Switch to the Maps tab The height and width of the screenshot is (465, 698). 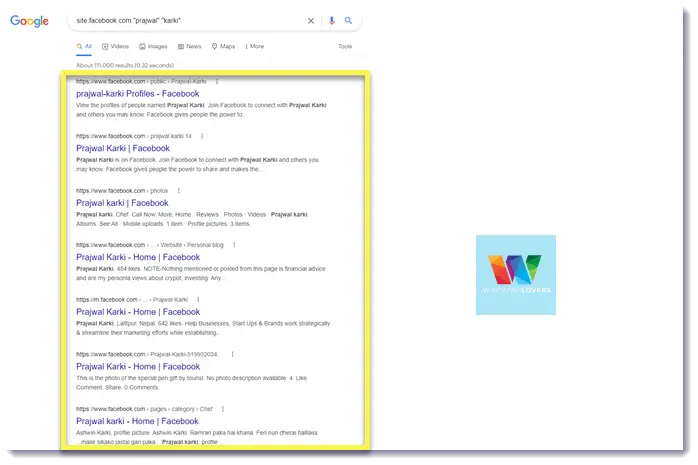click(223, 46)
